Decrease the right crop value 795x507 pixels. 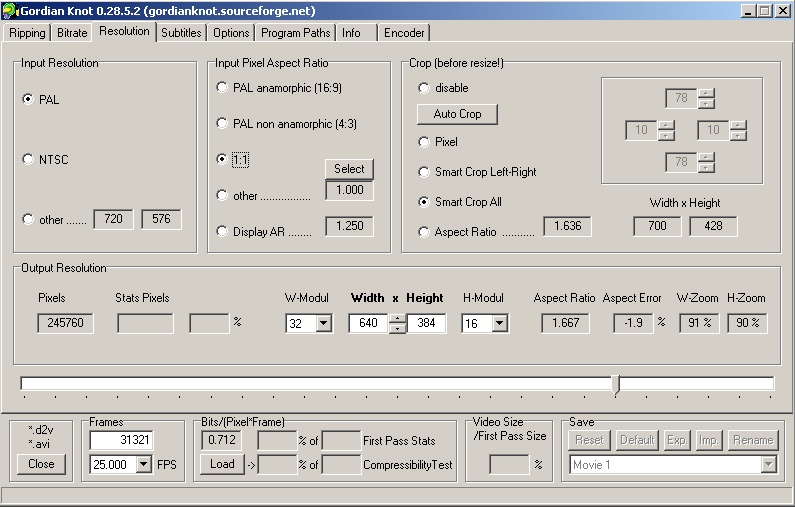click(x=738, y=135)
